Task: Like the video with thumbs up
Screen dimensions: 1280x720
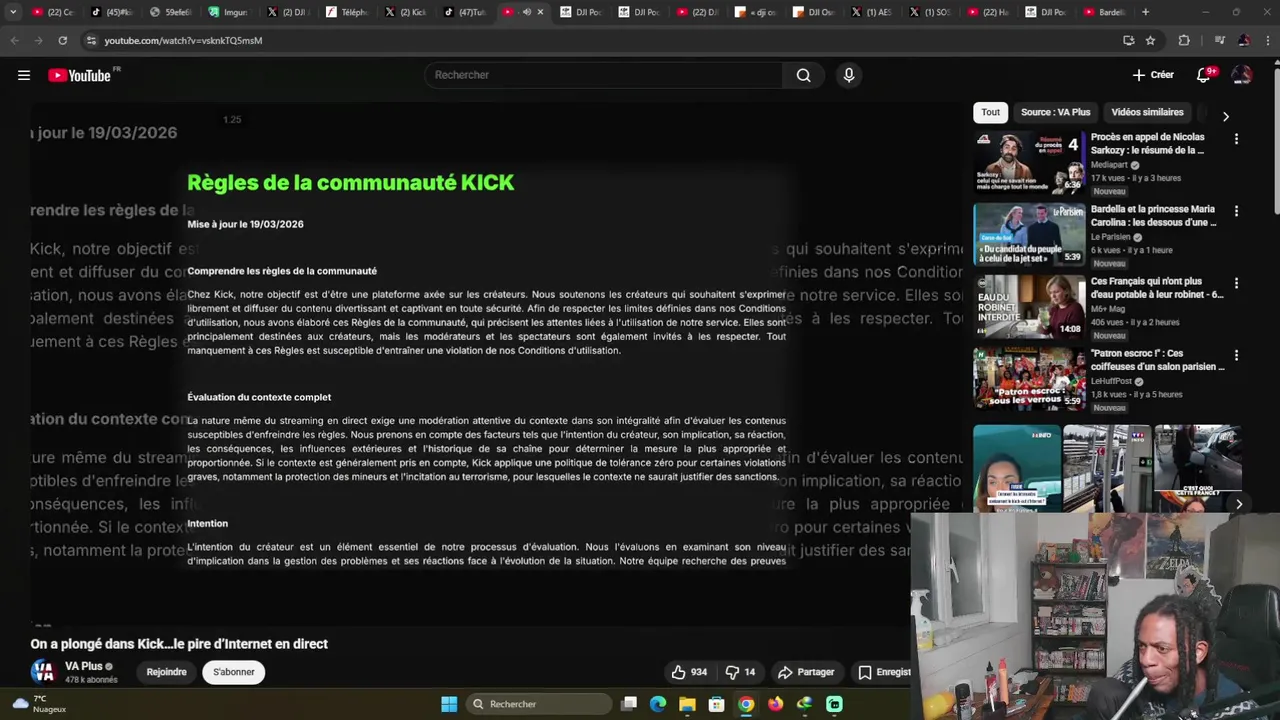Action: pyautogui.click(x=689, y=672)
